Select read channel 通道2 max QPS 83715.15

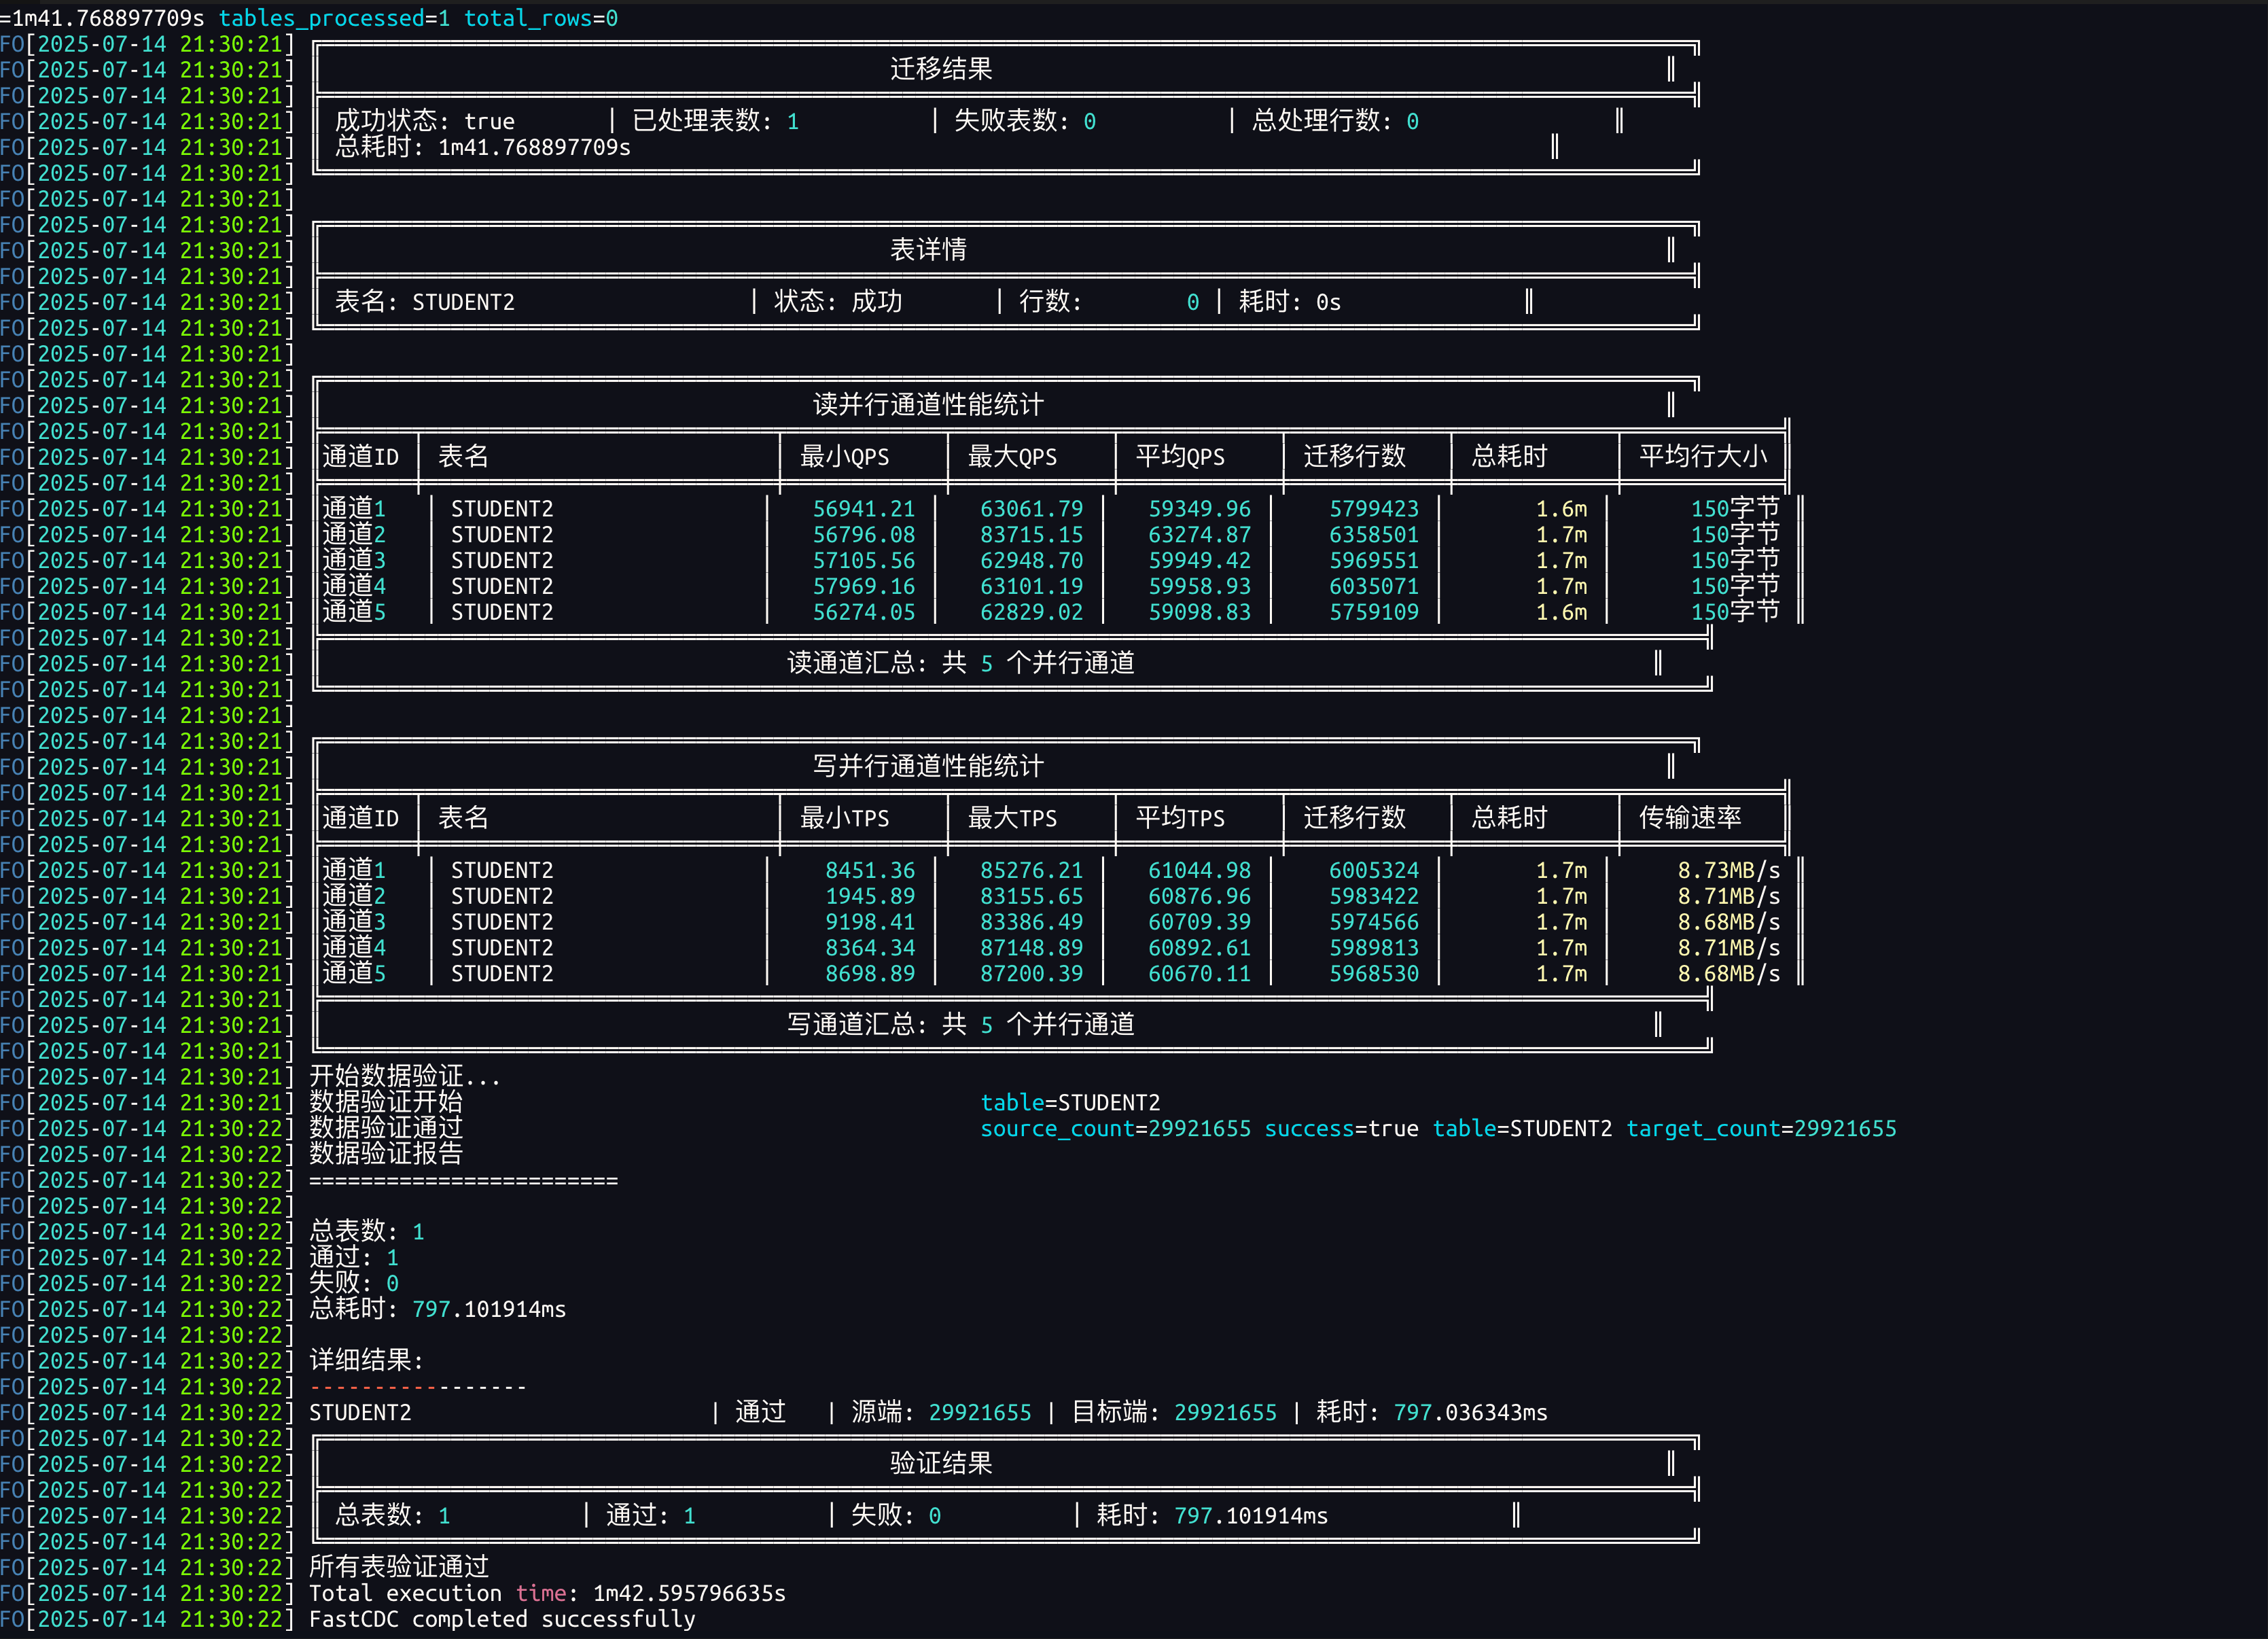(x=1031, y=535)
